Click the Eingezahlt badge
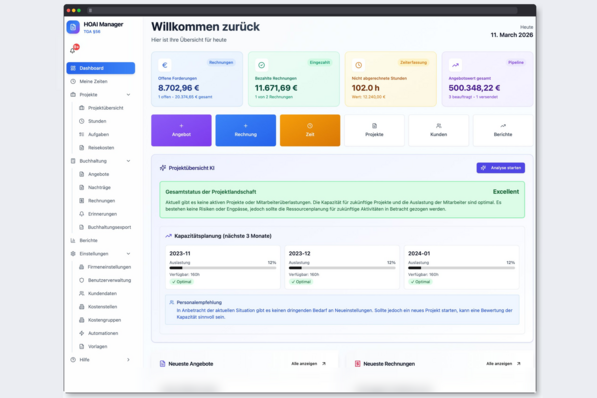The image size is (597, 398). [x=320, y=62]
